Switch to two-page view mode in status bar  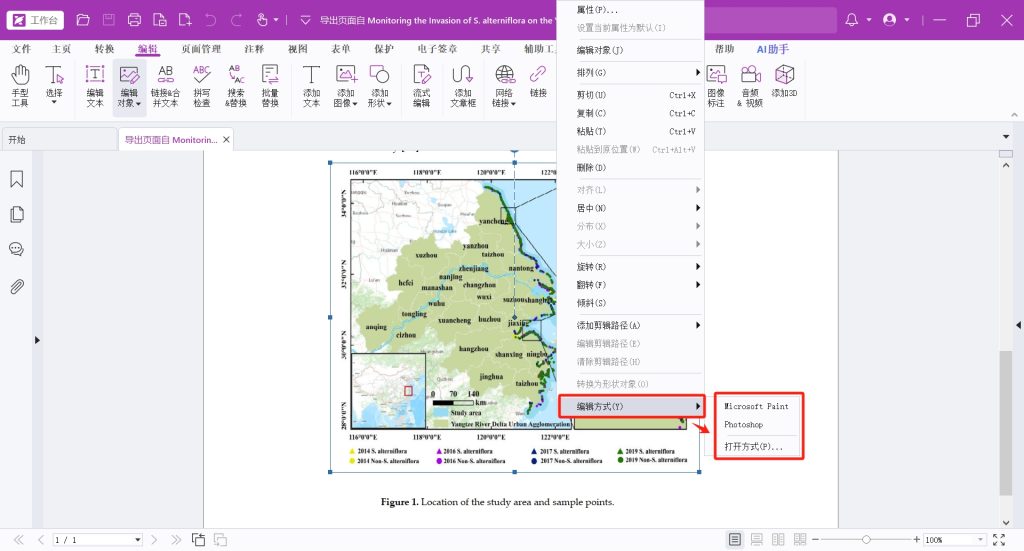[779, 540]
